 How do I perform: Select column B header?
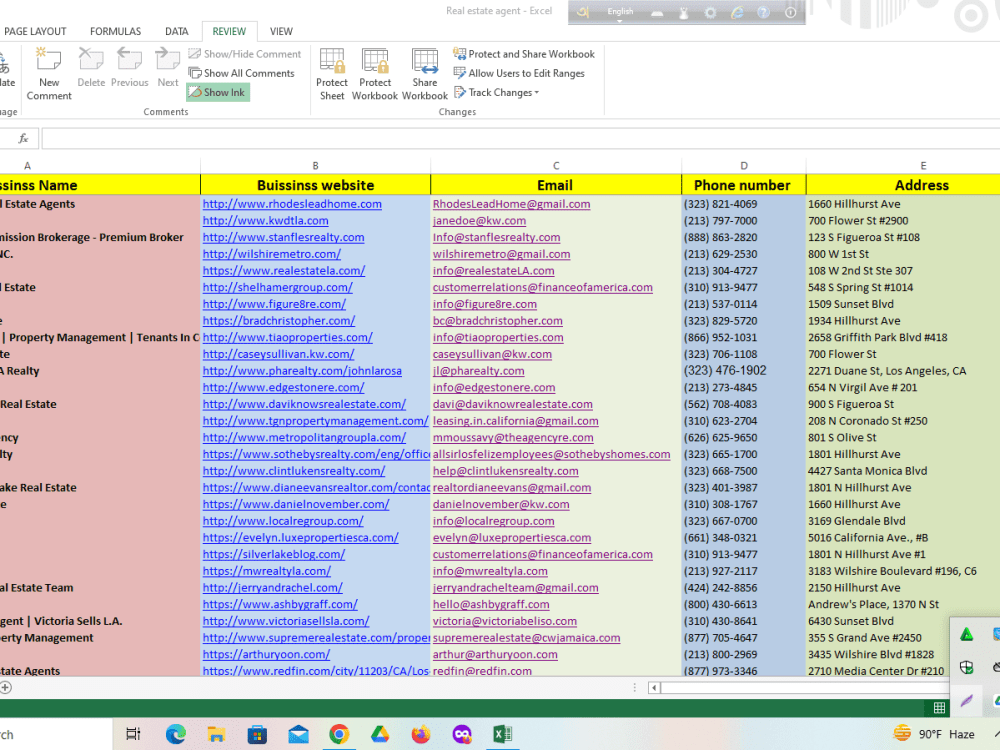tap(315, 166)
